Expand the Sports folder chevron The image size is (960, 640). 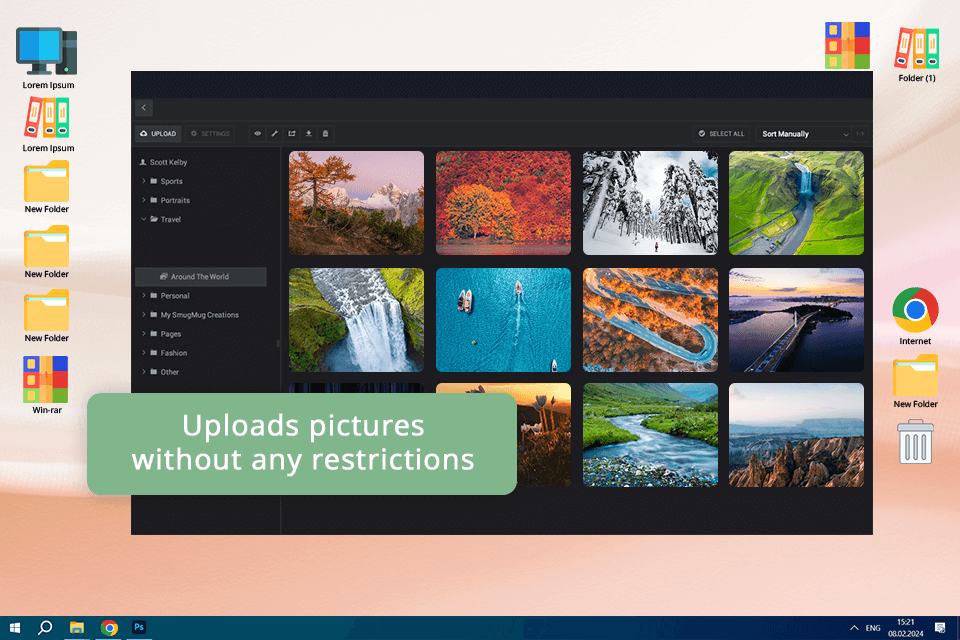(144, 181)
